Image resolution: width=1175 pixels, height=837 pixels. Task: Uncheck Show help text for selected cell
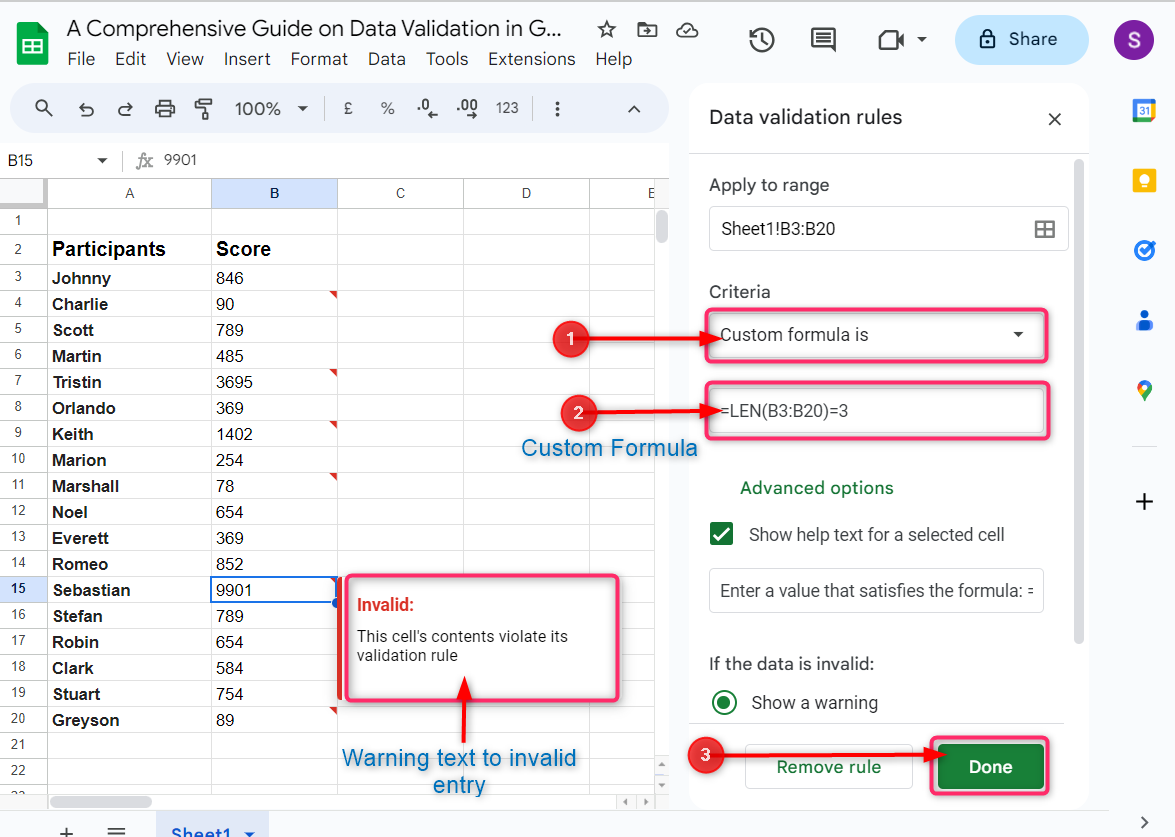coord(721,535)
